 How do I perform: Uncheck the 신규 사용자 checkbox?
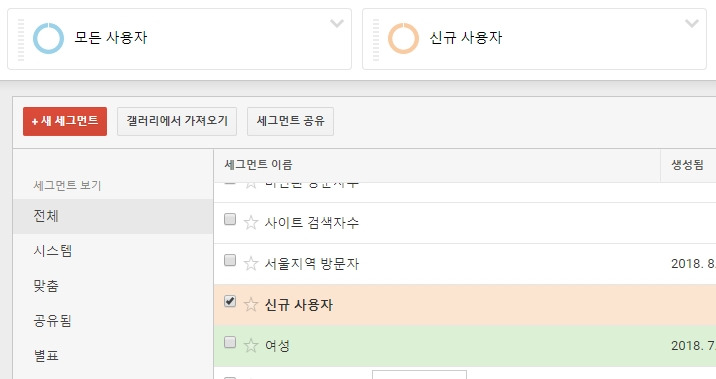230,301
